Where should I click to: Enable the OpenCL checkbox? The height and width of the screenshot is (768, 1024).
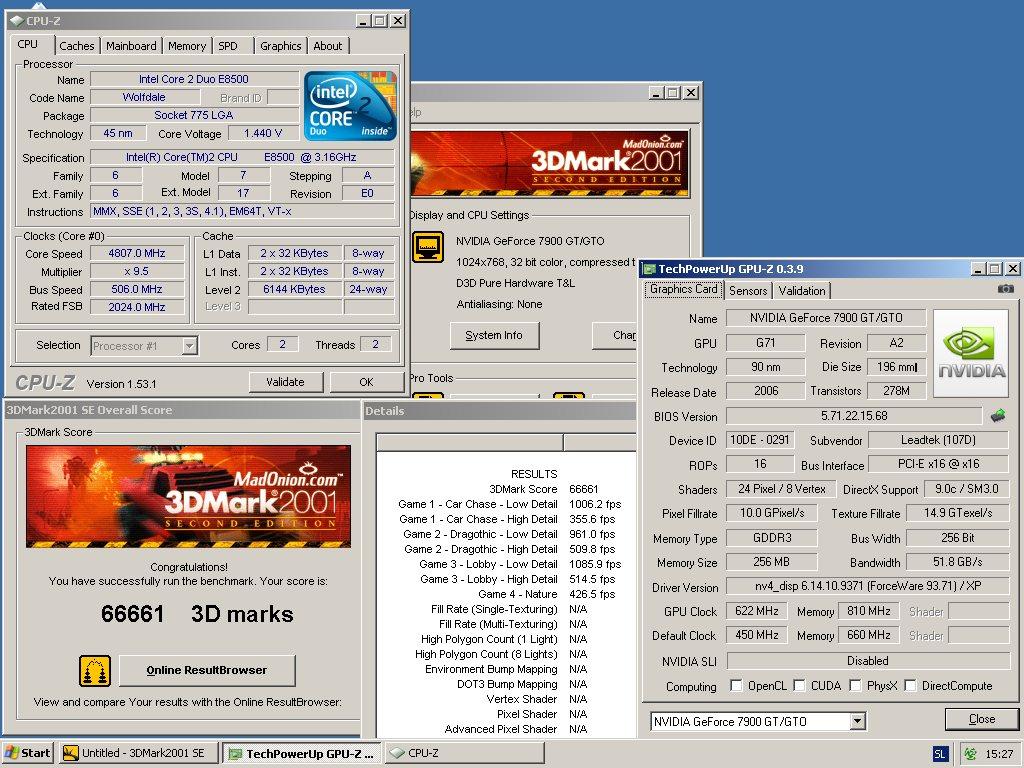click(736, 685)
